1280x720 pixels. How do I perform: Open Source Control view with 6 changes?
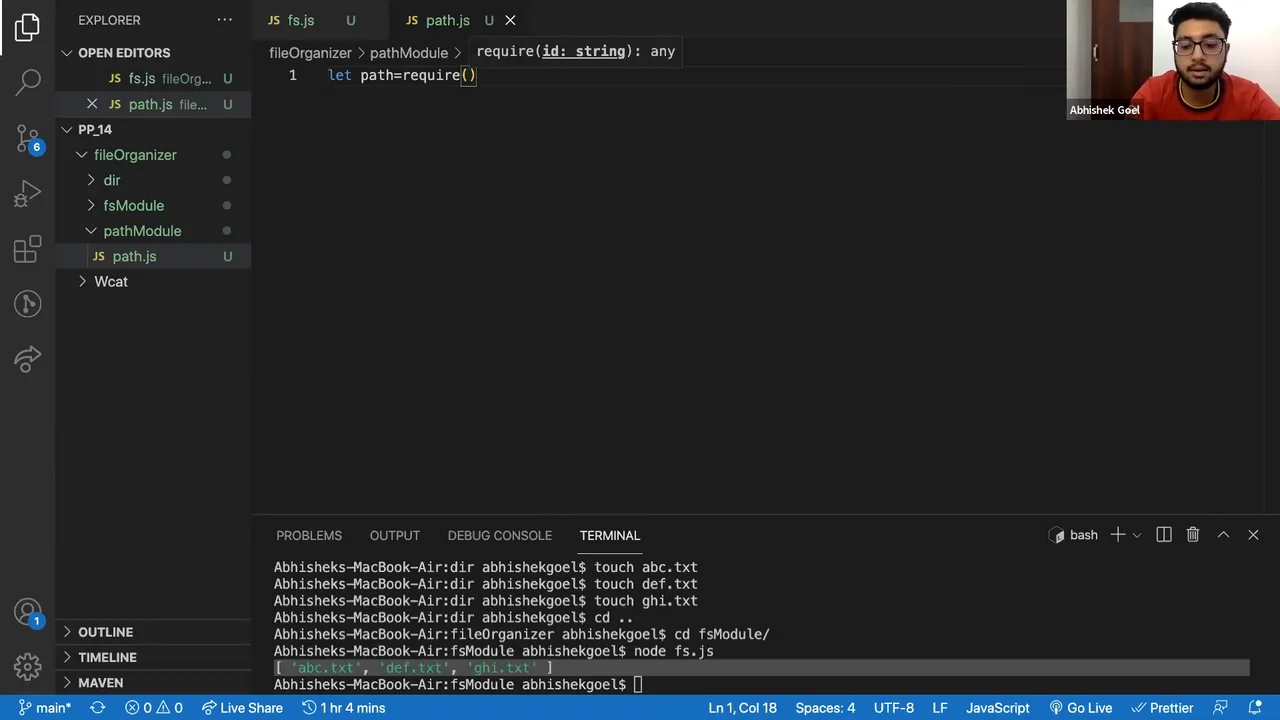click(x=27, y=138)
